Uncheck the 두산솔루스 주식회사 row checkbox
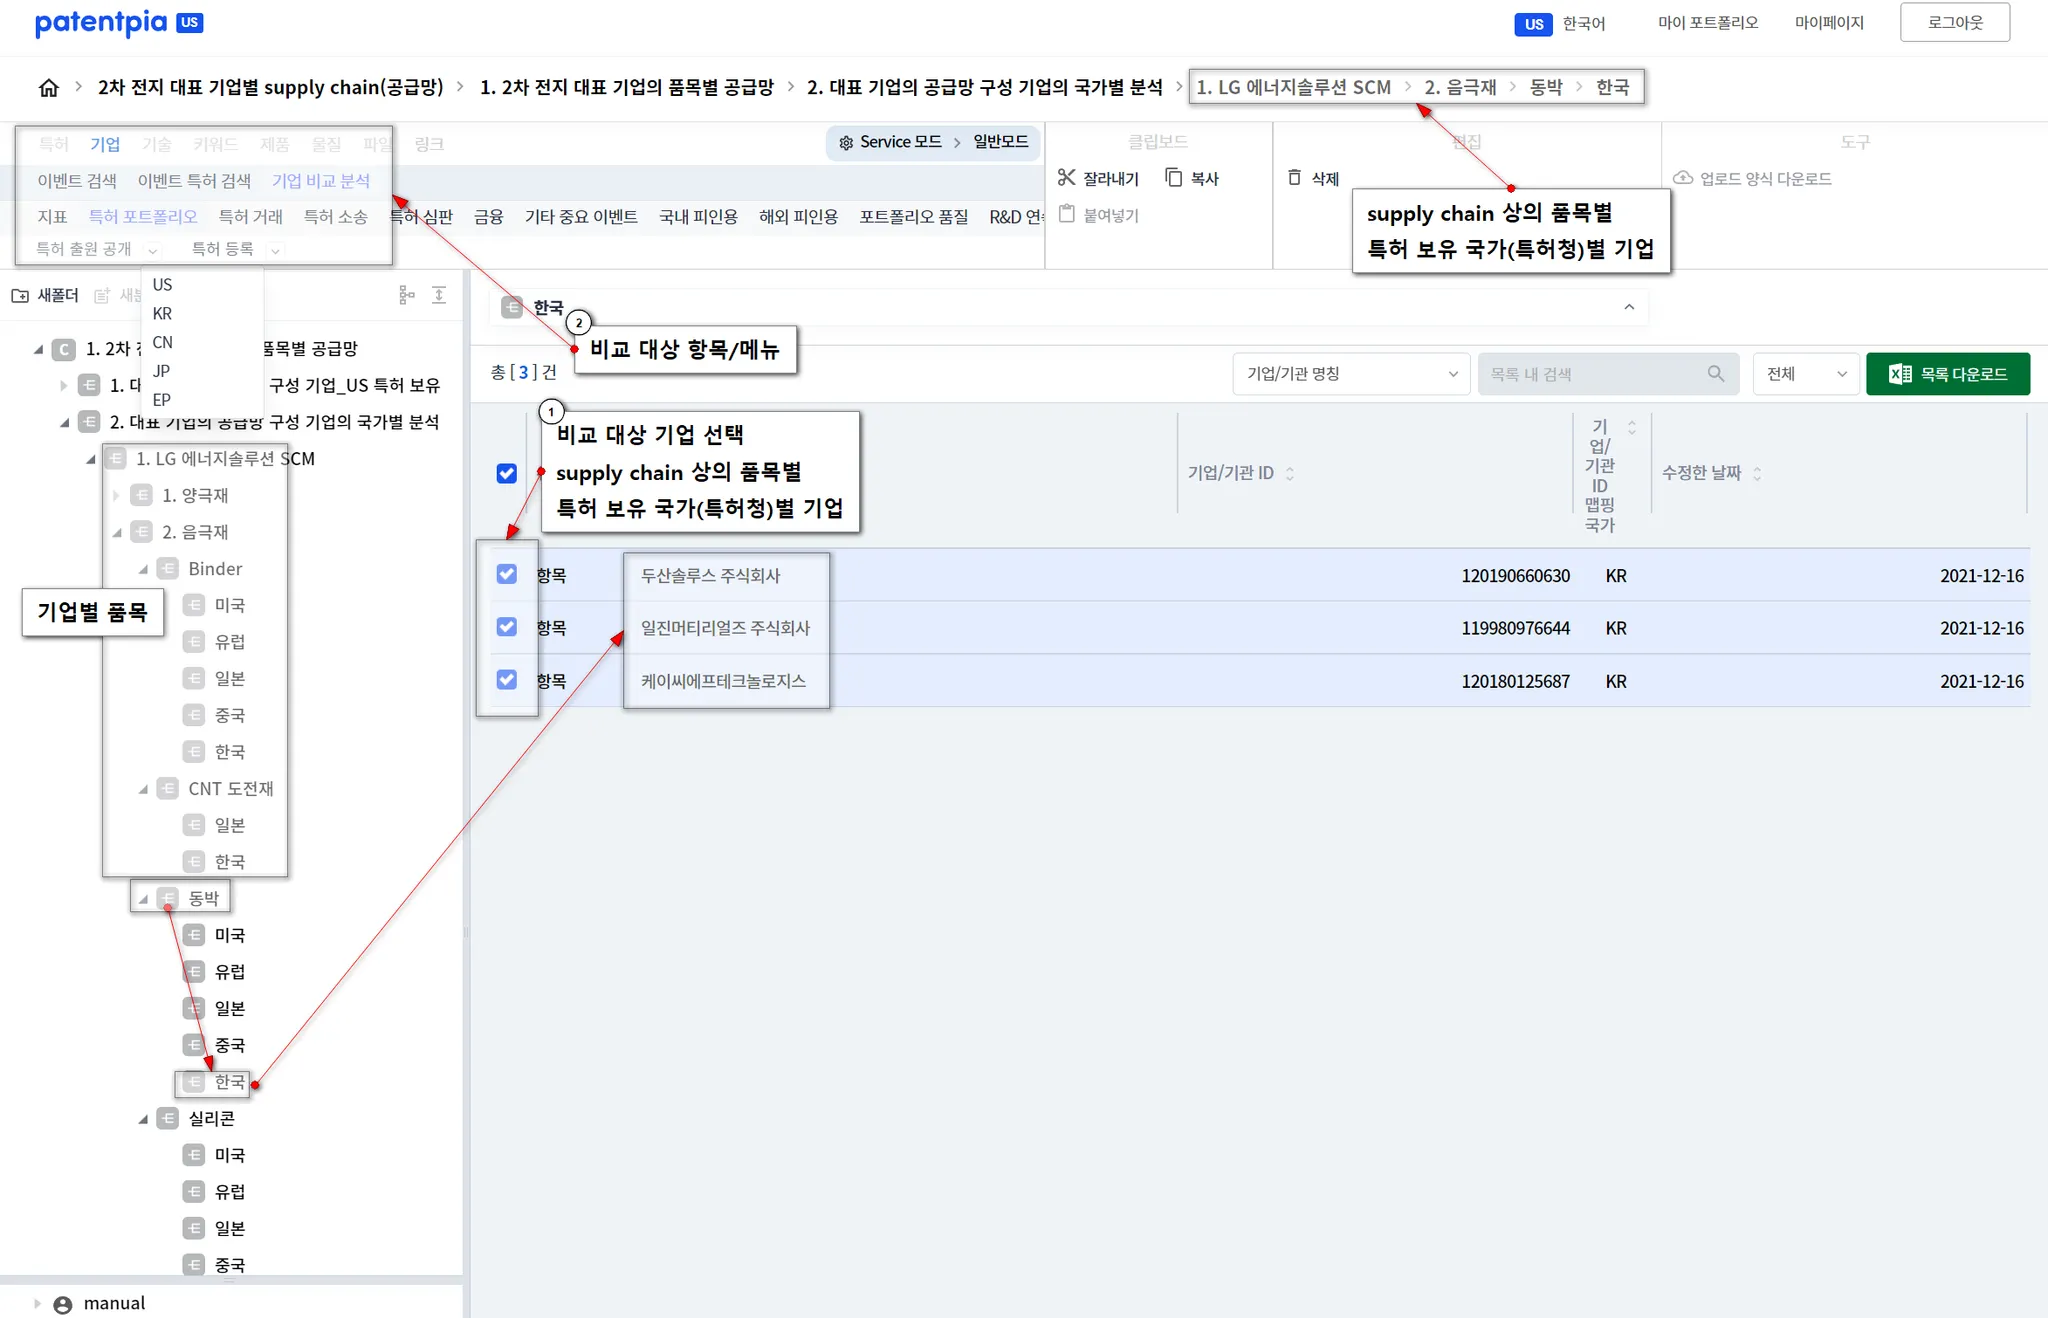2048x1318 pixels. tap(507, 574)
